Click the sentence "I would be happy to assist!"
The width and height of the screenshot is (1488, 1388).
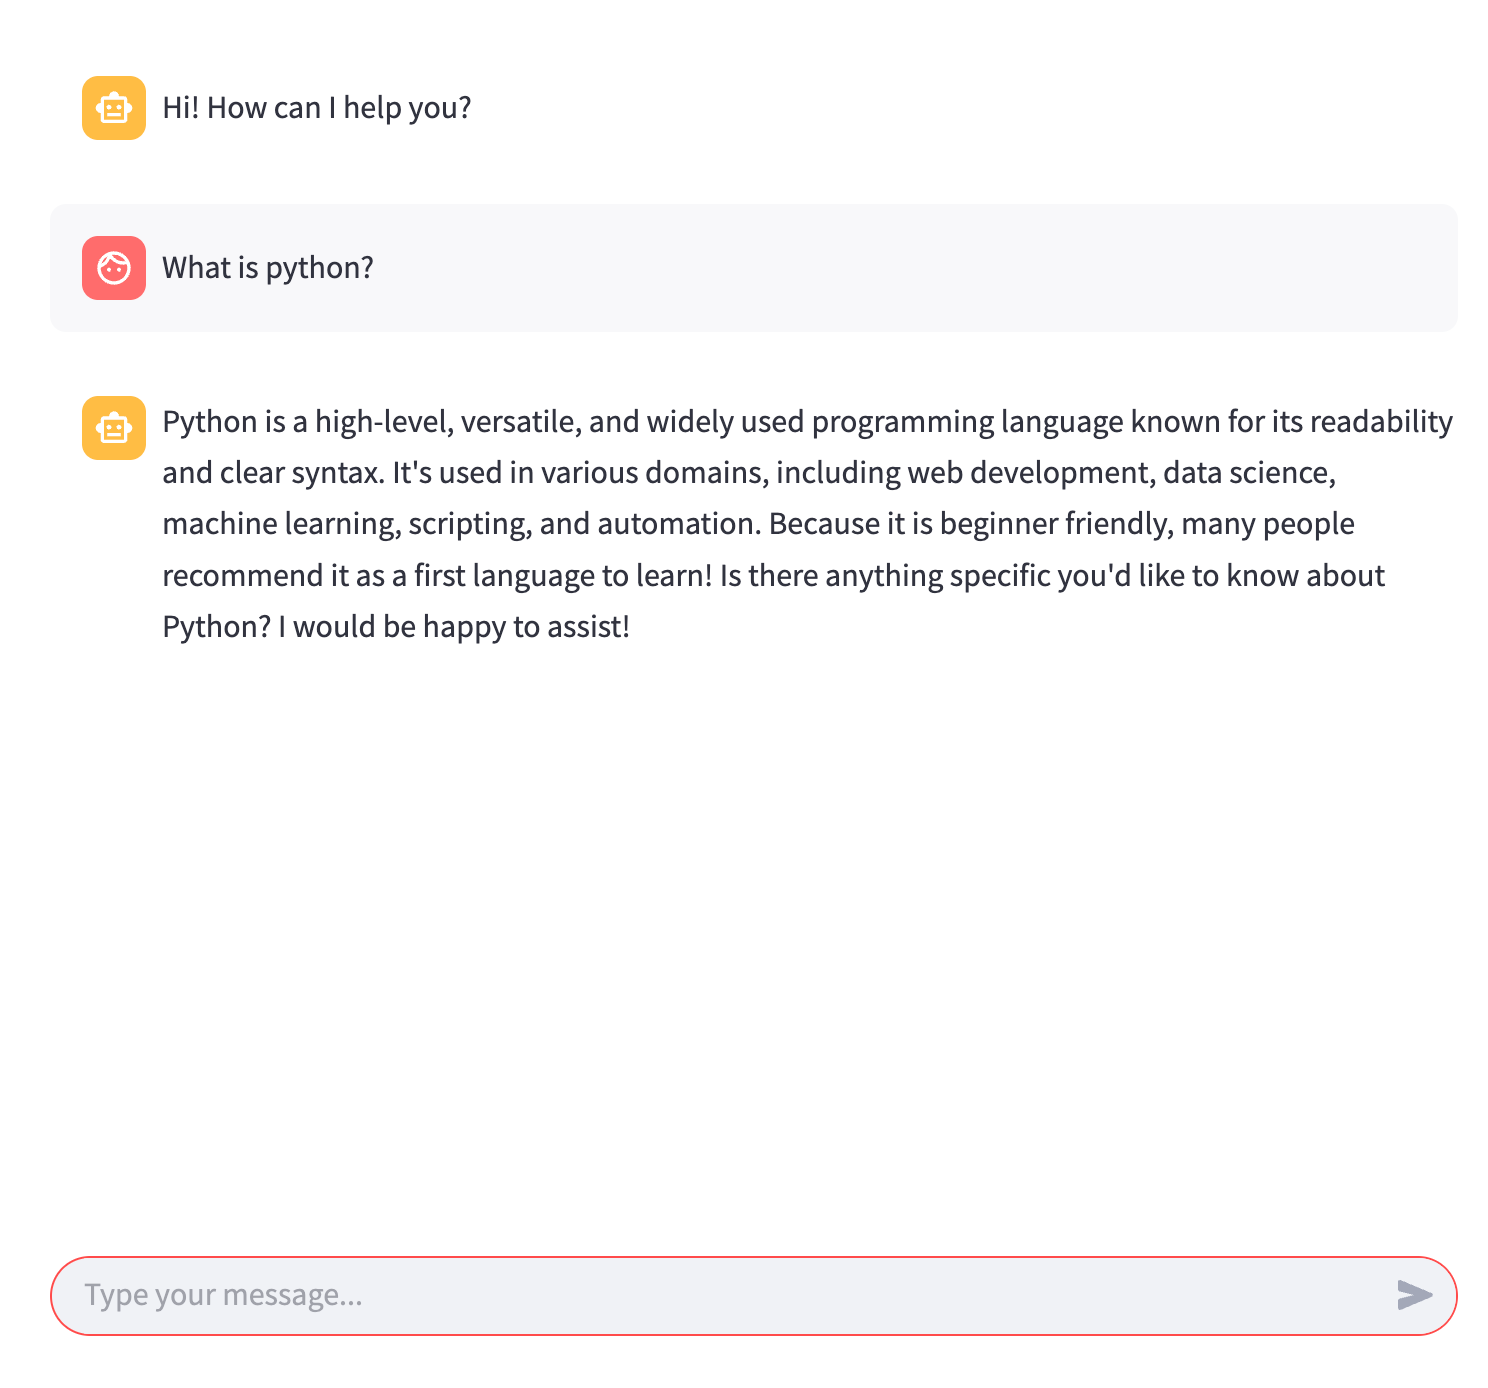[x=454, y=627]
